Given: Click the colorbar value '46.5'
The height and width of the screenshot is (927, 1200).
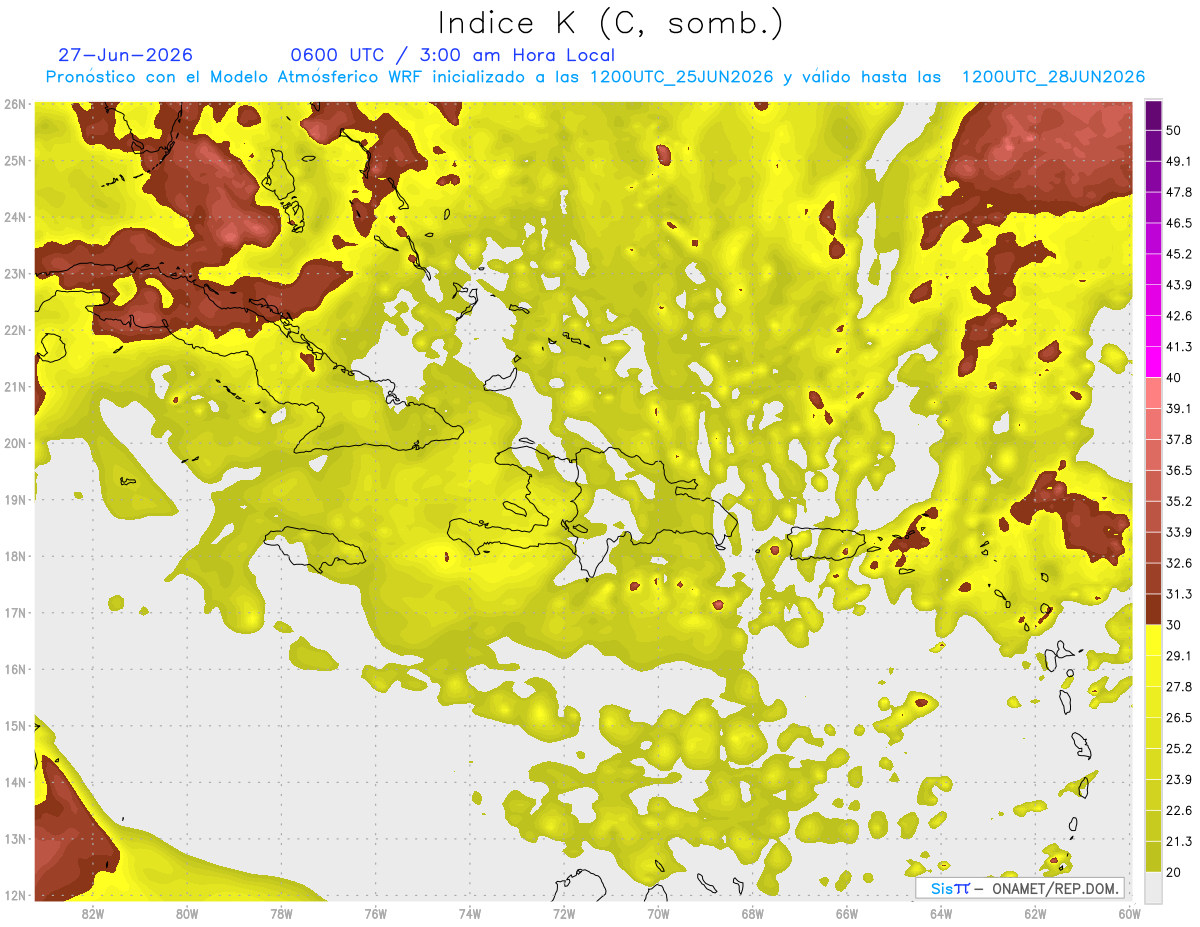Looking at the screenshot, I should [1178, 223].
